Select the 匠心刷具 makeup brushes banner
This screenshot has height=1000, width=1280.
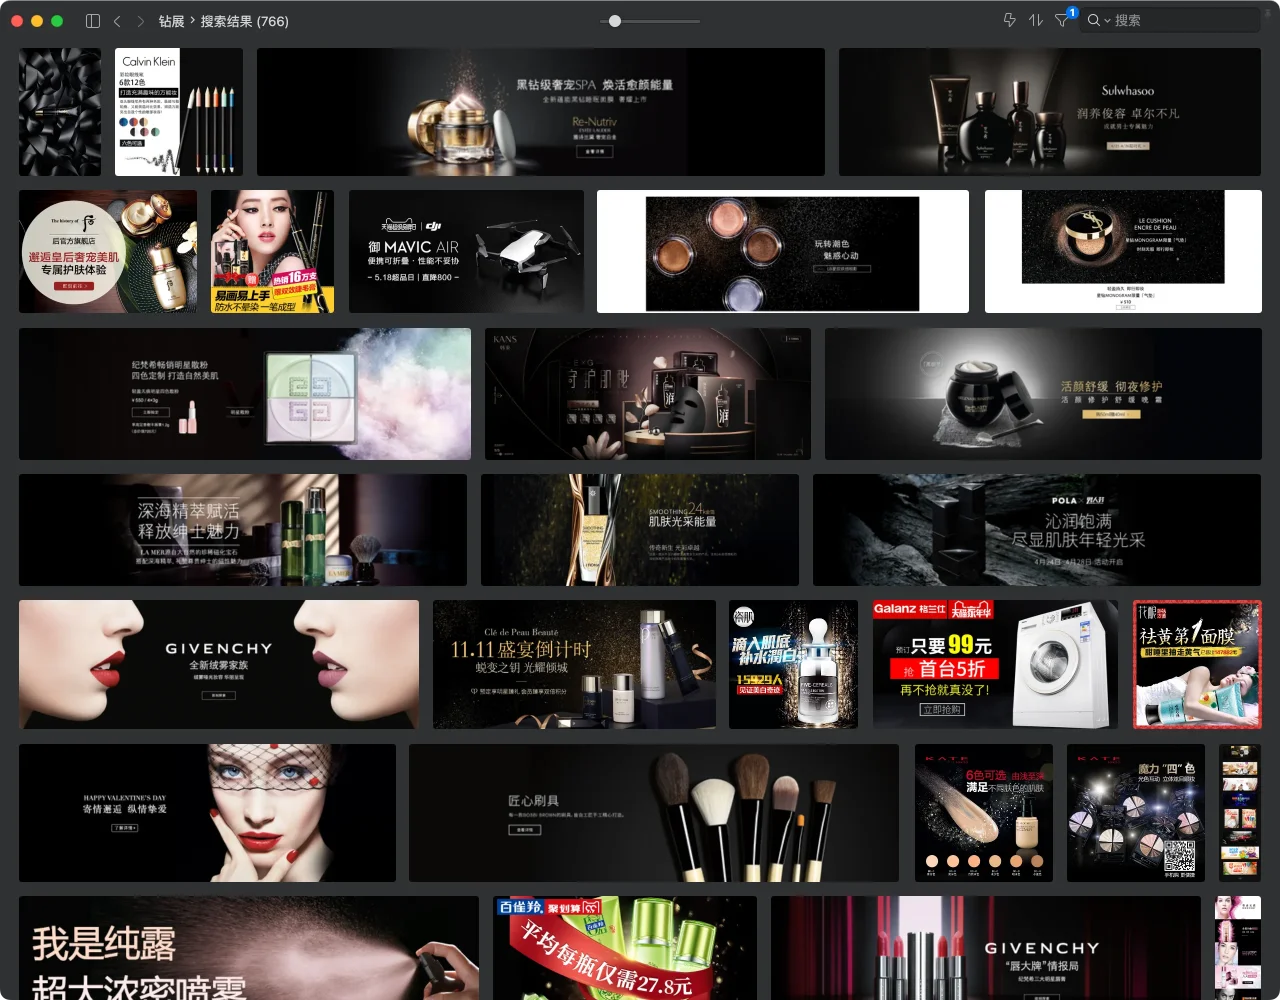[653, 812]
